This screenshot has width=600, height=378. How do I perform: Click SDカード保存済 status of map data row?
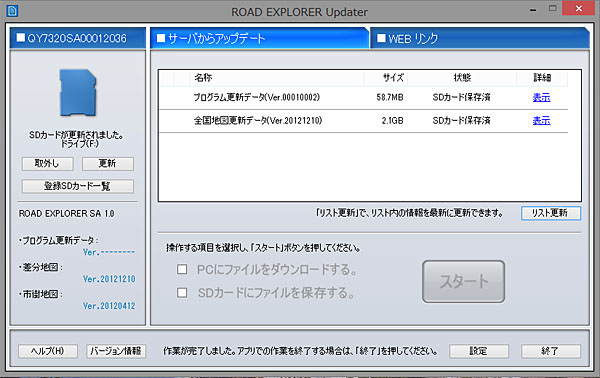(461, 121)
